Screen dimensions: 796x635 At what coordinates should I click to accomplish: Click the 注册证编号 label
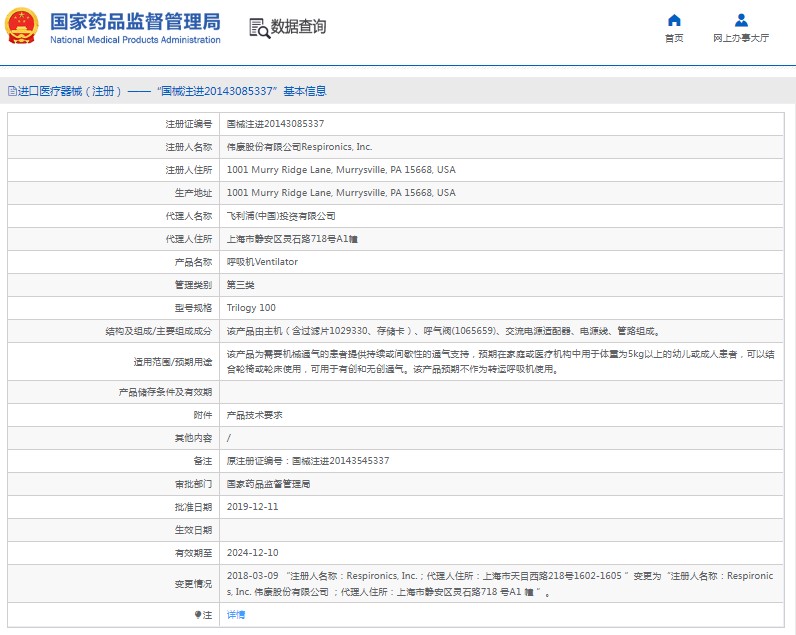[188, 124]
